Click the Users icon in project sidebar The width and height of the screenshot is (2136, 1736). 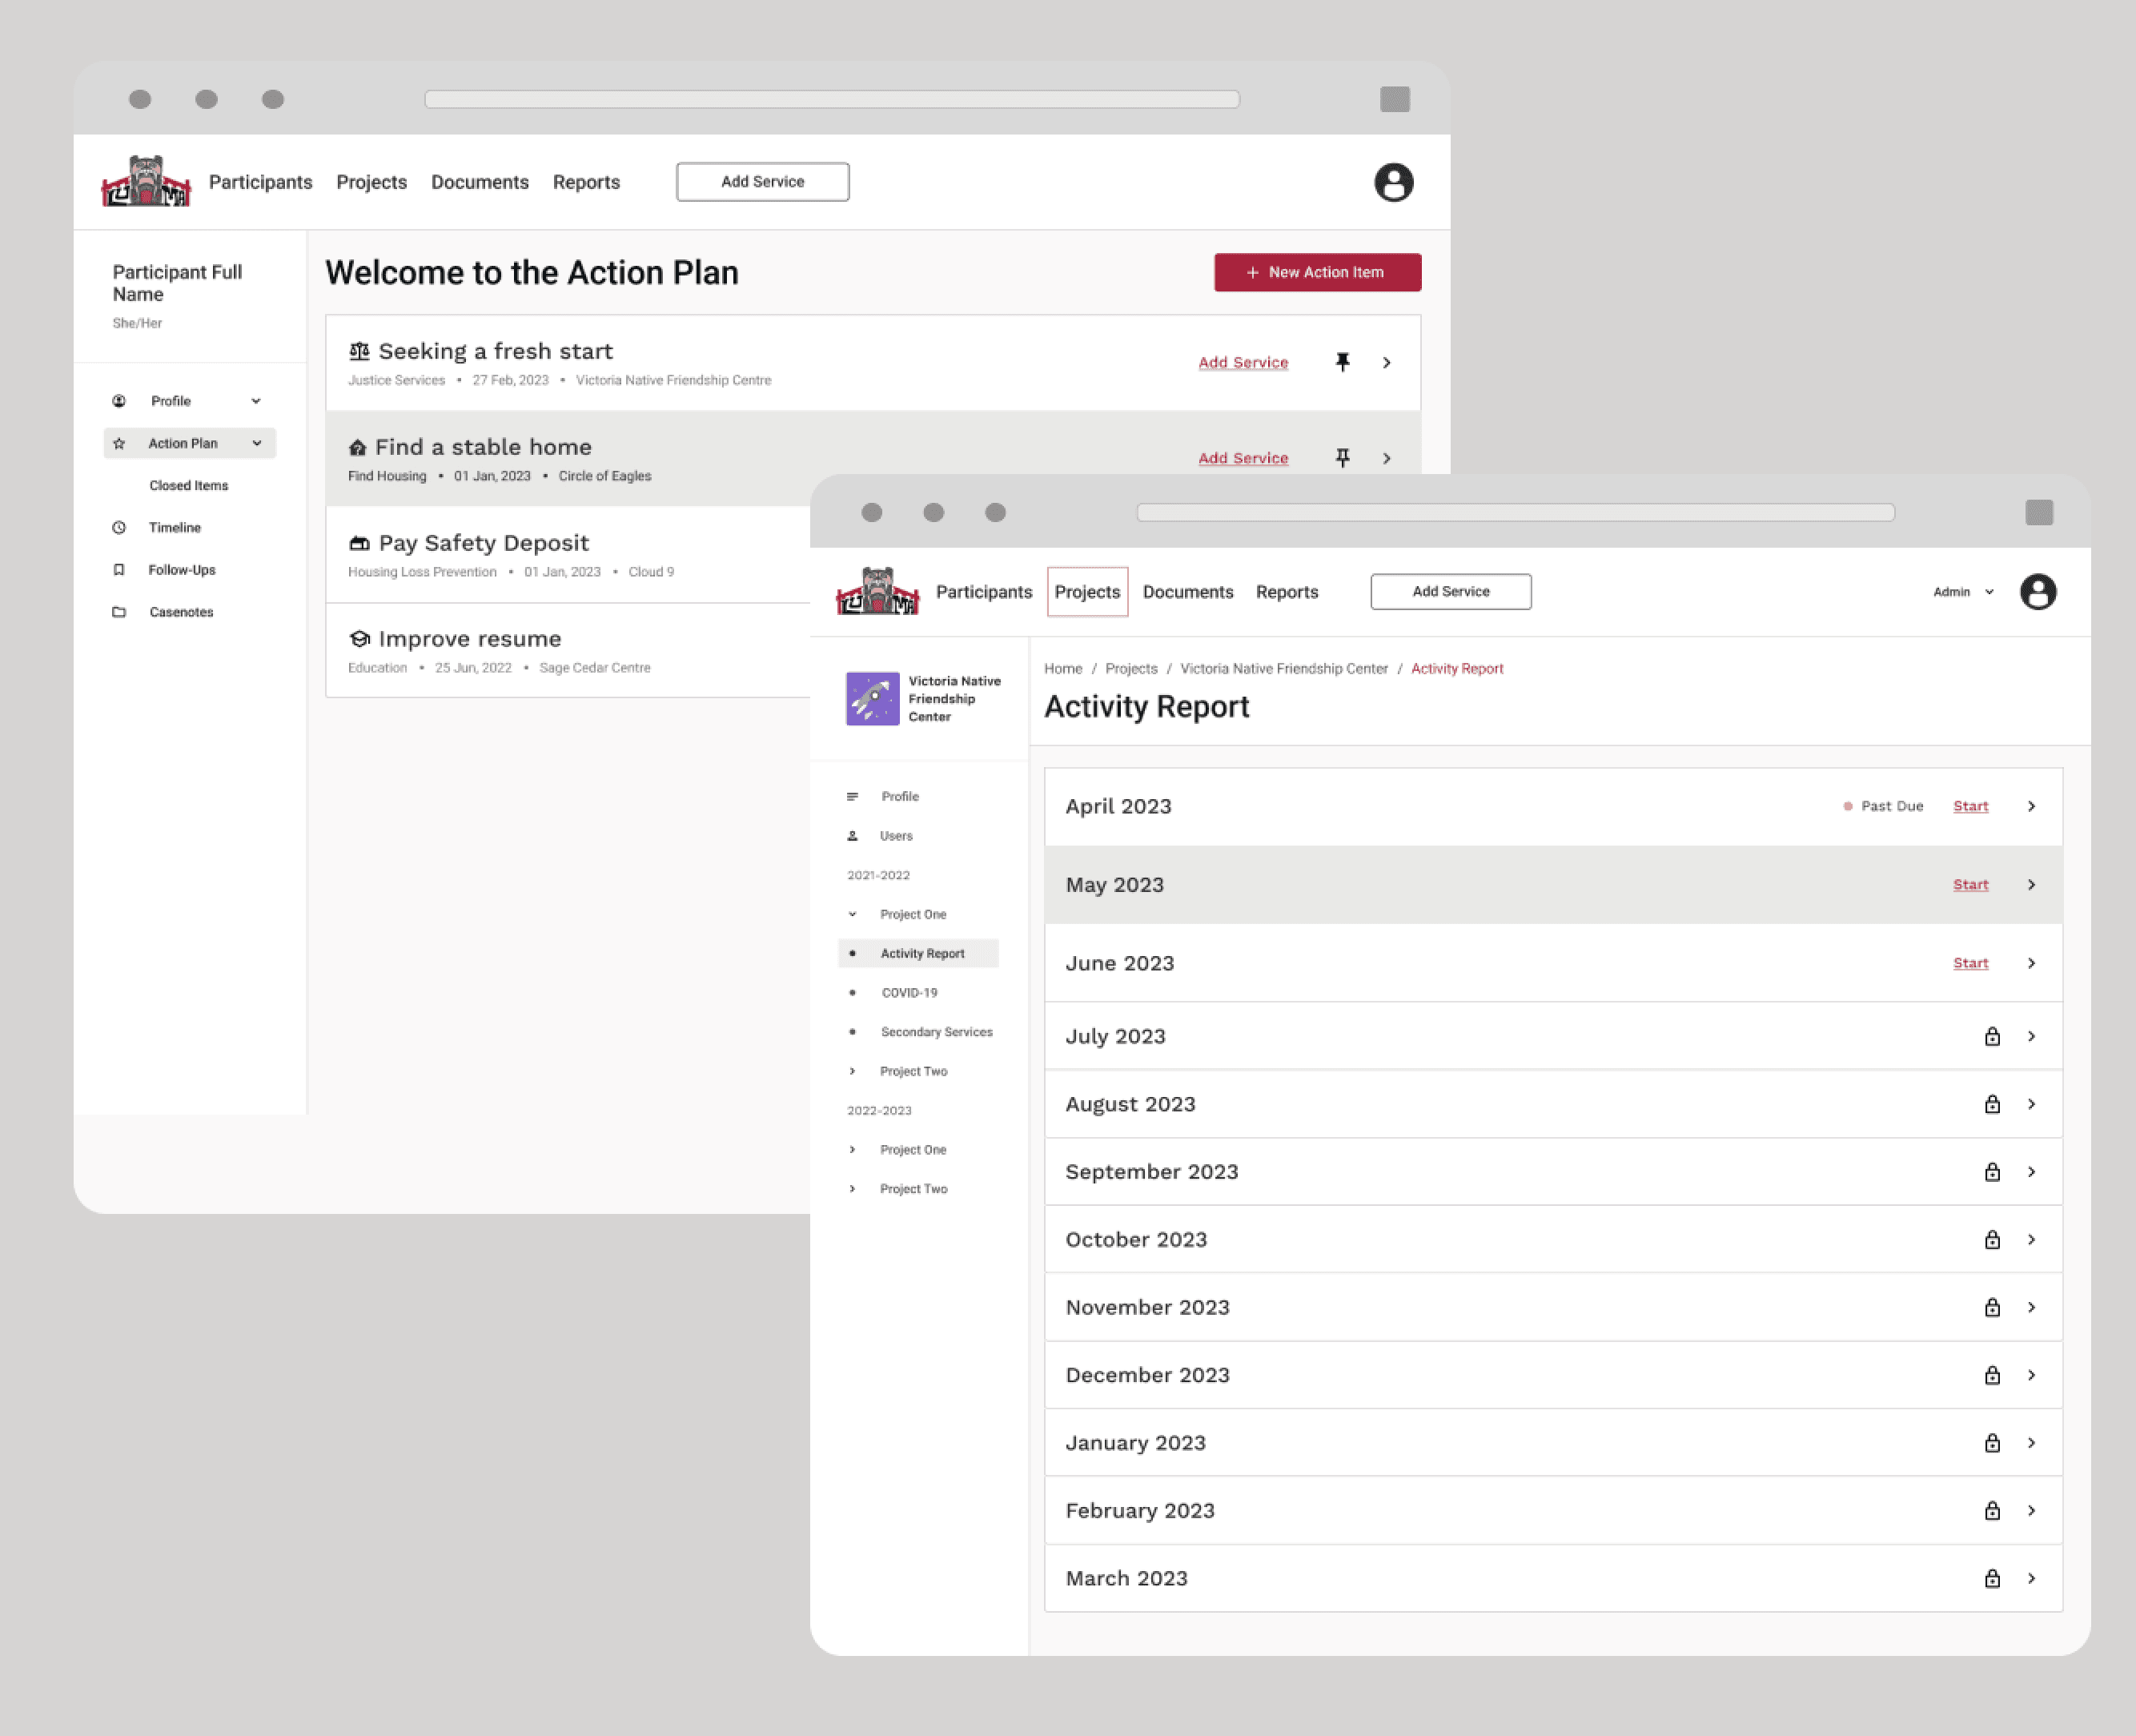(852, 835)
